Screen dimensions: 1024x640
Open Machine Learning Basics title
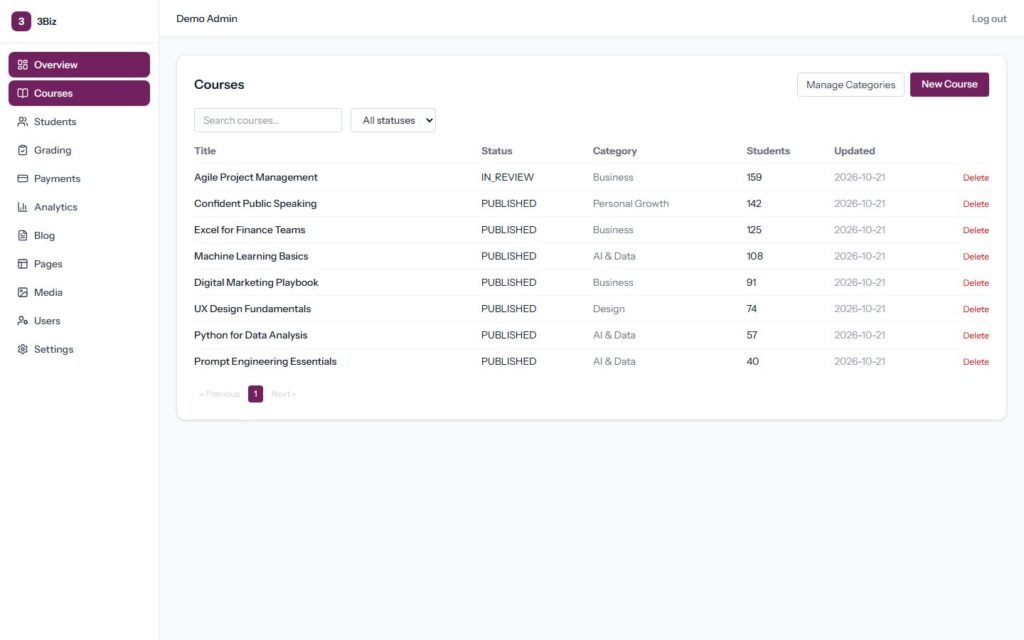[x=251, y=256]
